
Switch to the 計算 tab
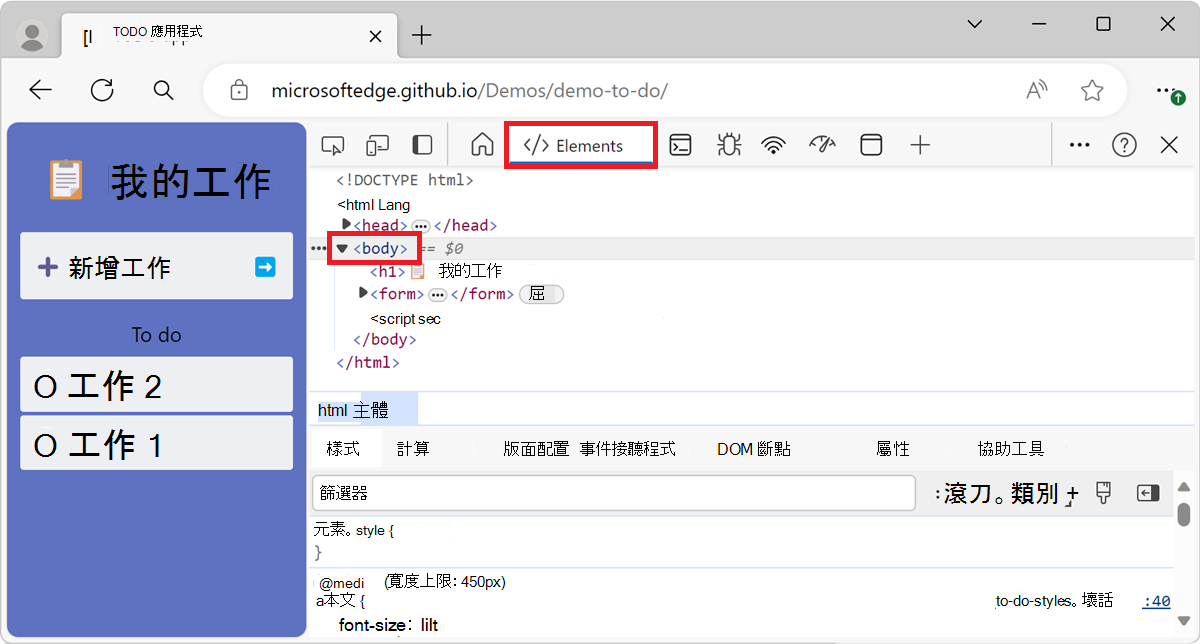click(x=413, y=448)
